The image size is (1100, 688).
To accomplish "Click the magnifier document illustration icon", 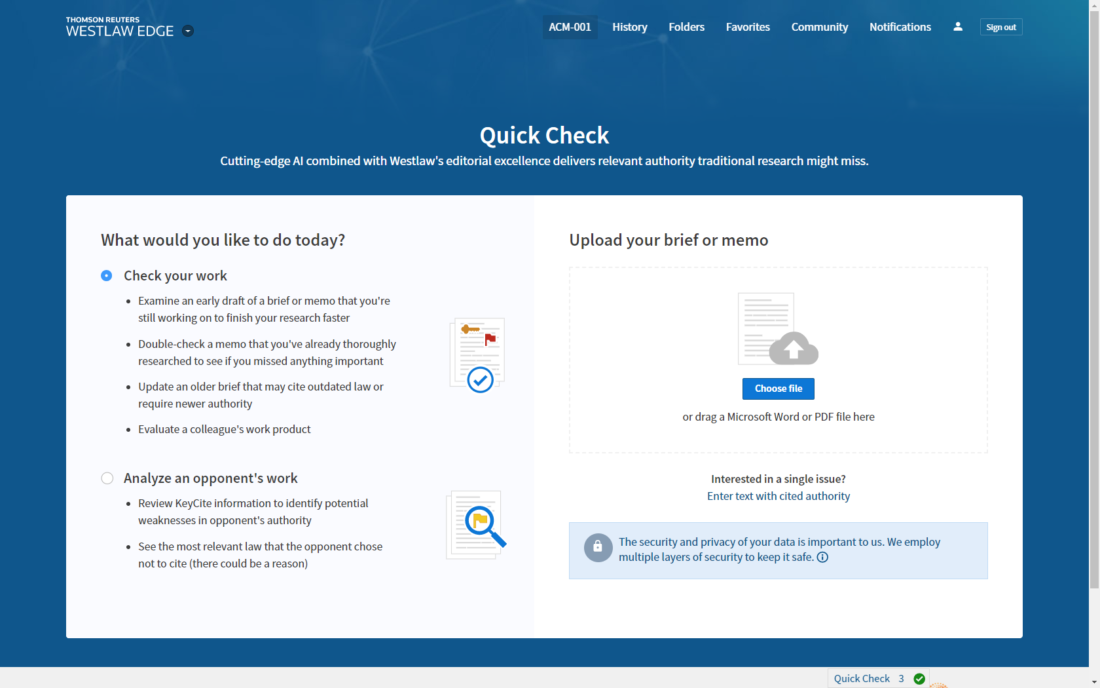I will click(x=476, y=525).
